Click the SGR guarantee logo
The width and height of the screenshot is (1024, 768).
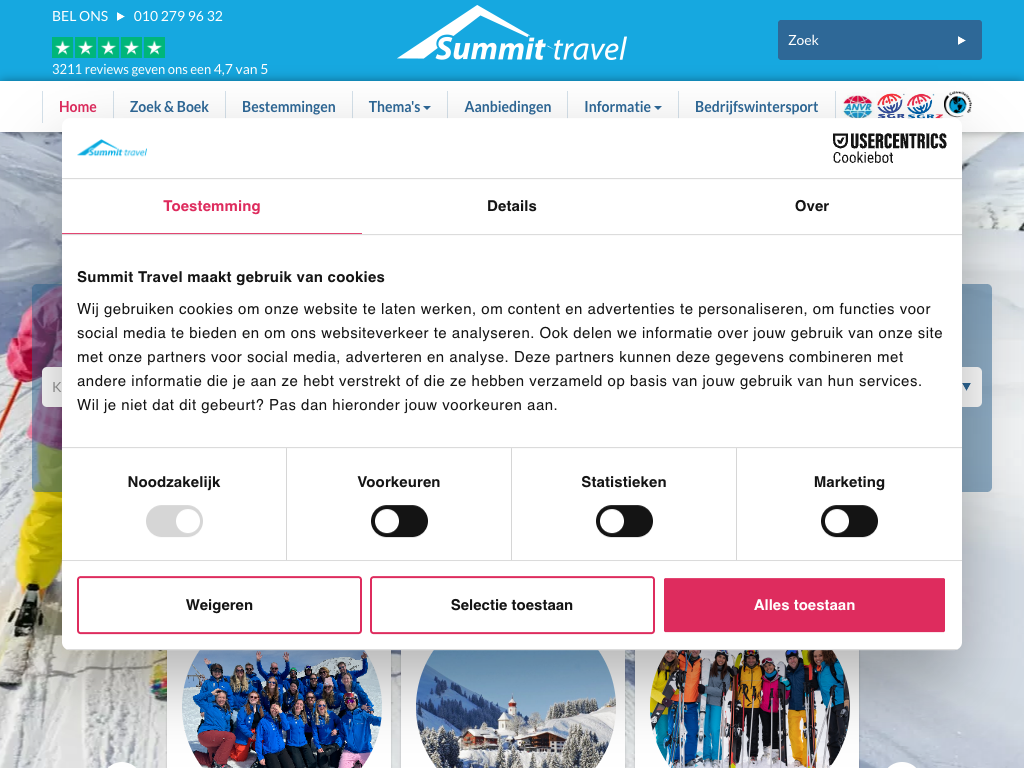click(x=890, y=106)
